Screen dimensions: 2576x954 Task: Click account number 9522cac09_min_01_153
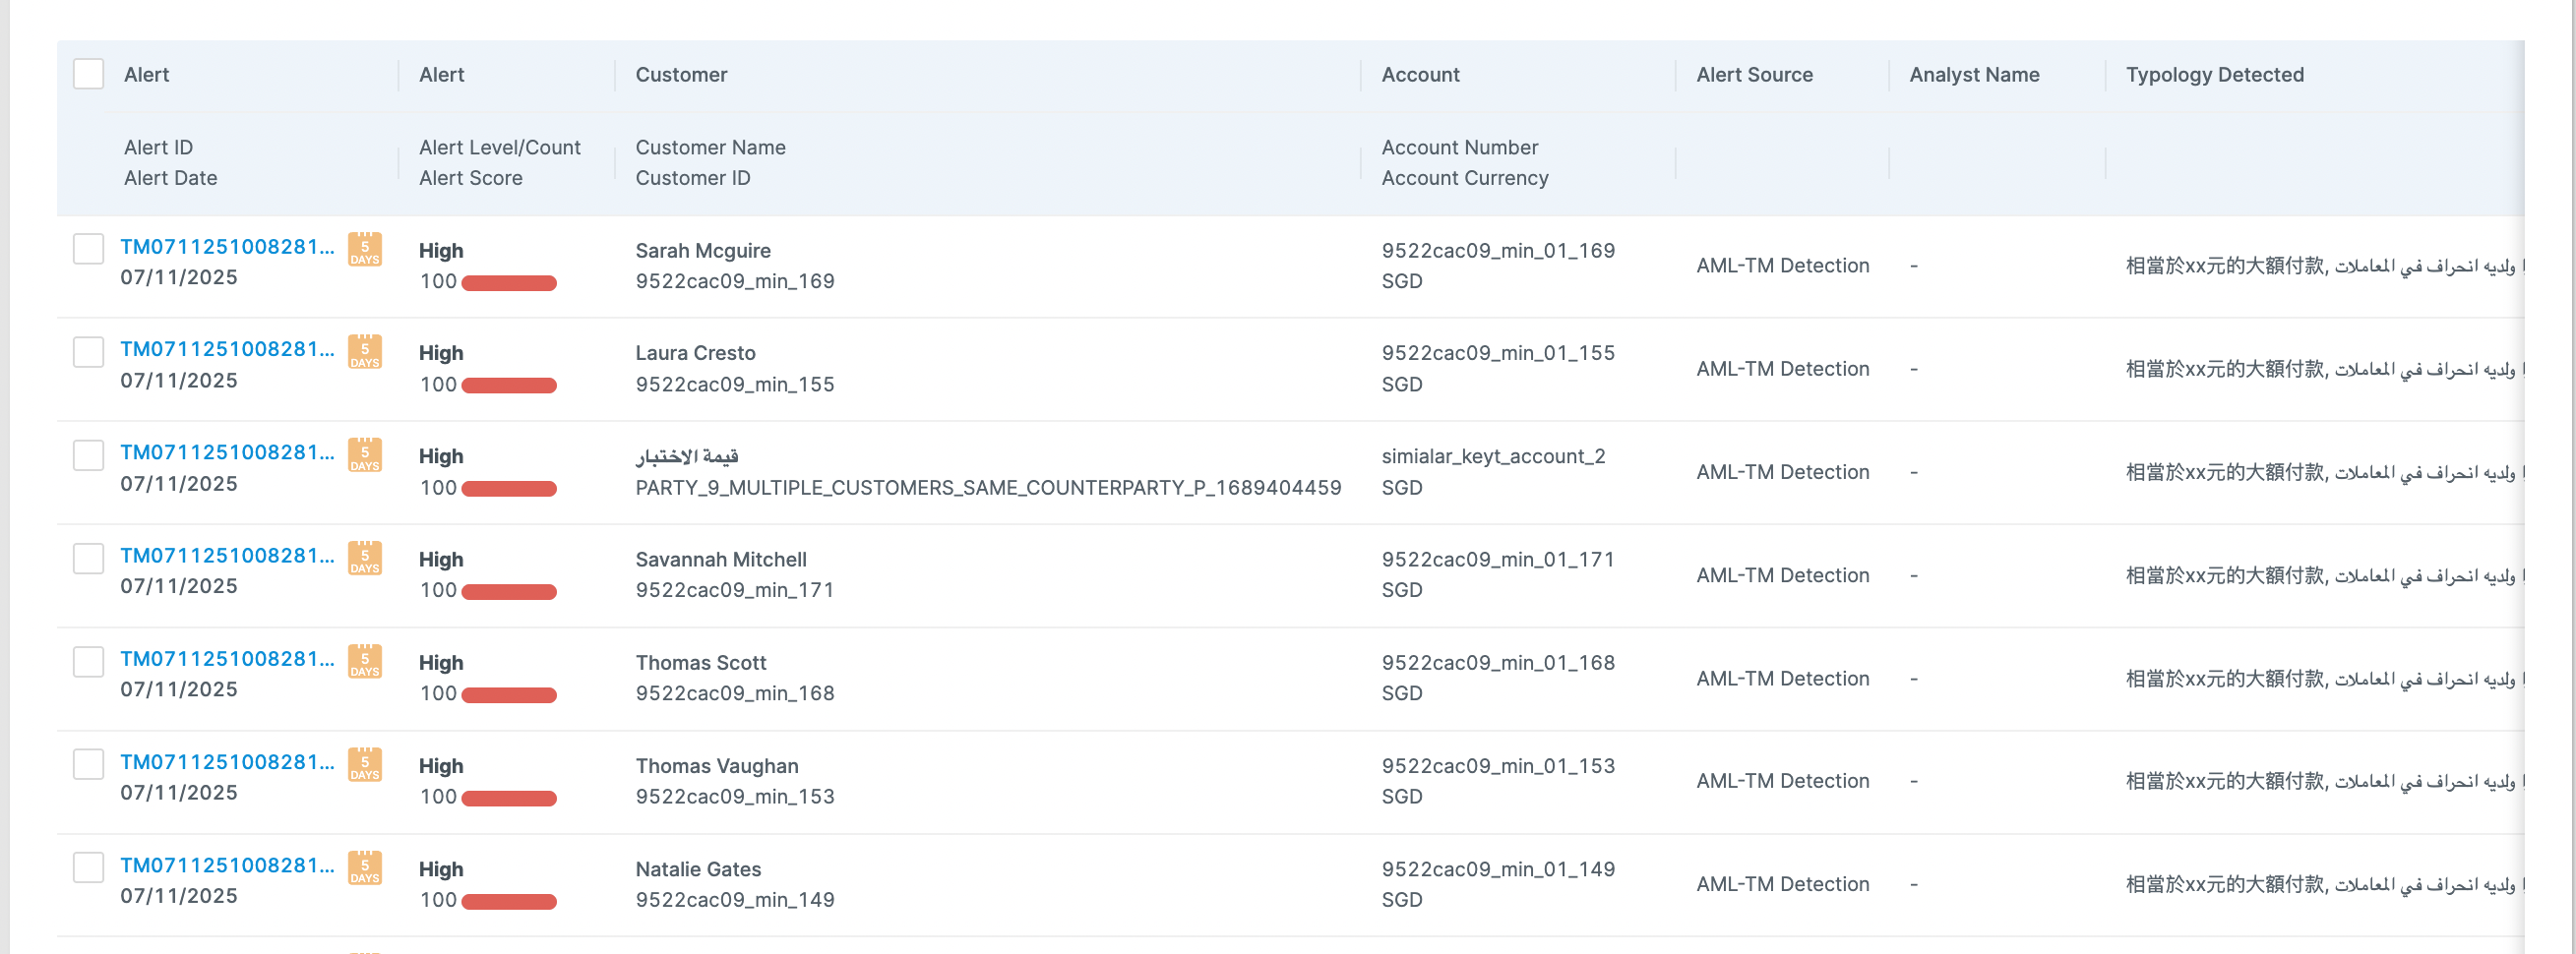pos(1498,766)
